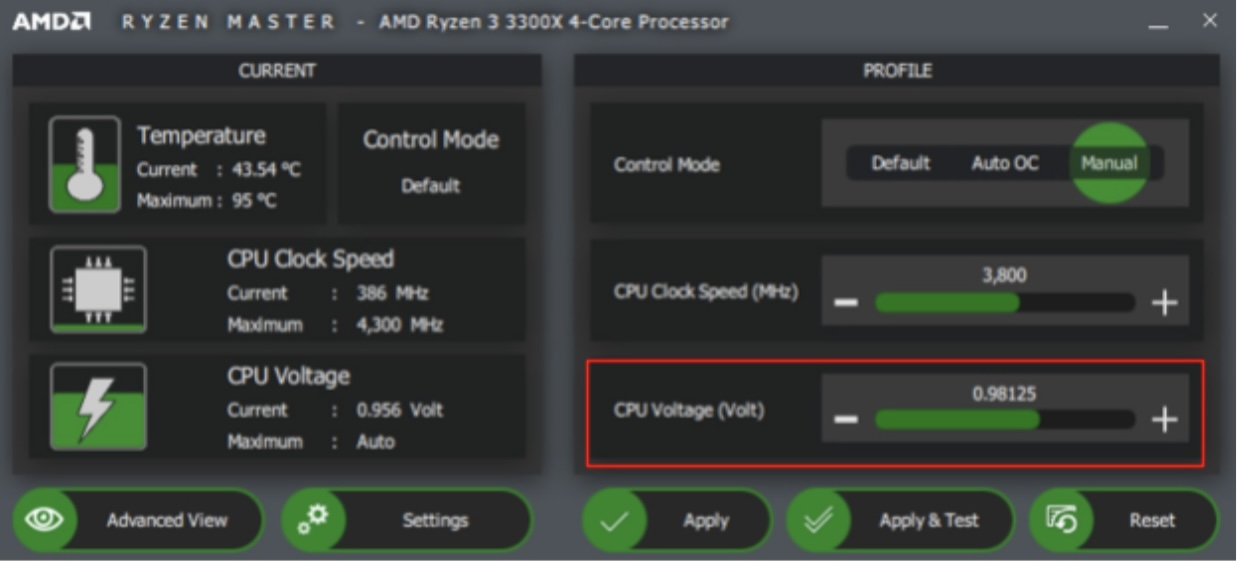Click the CPU Voltage slider bar
This screenshot has height=572, width=1255.
click(x=1004, y=420)
